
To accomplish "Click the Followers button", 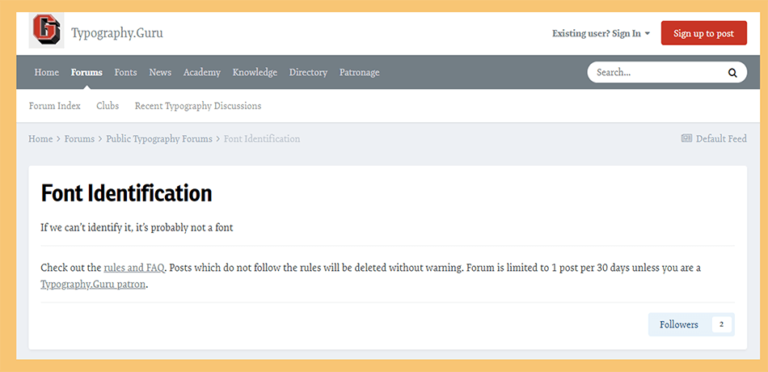I will pos(691,324).
